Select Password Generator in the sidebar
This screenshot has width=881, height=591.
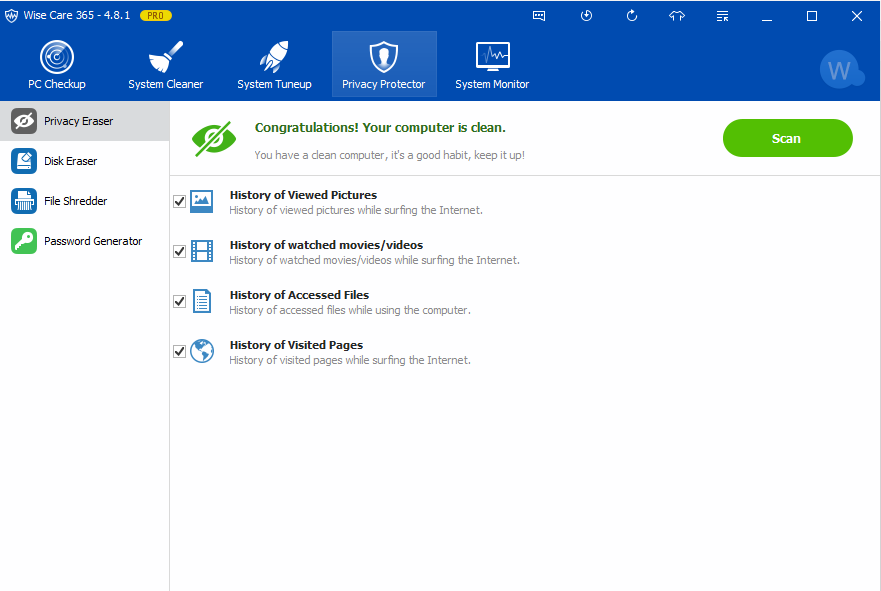click(84, 241)
